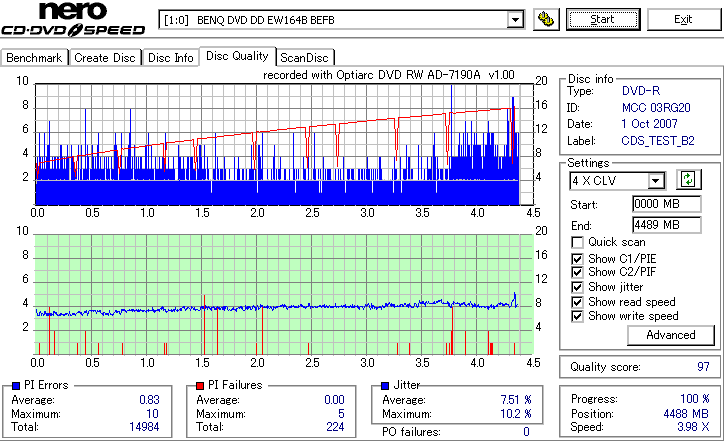Screen dimensions: 724x441
Task: Click the disc label CDS_TEST_B2
Action: [658, 141]
